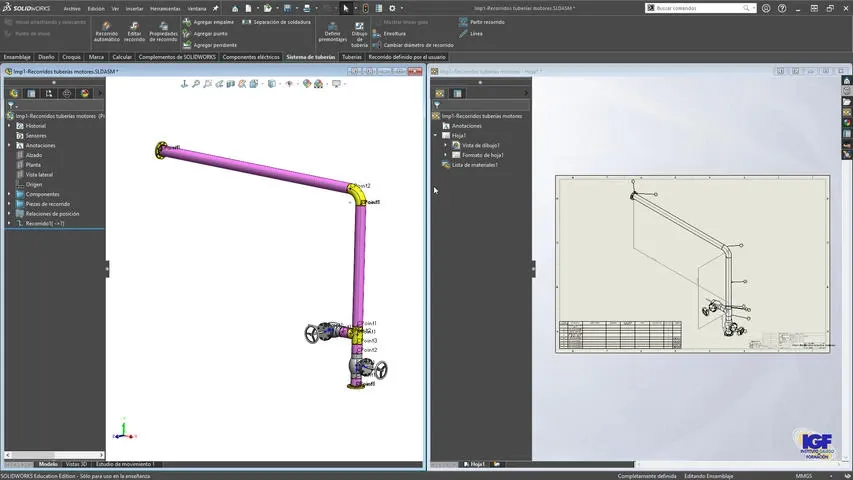Open the PropertyManager tab in assembly panel
Image resolution: width=853 pixels, height=480 pixels.
click(32, 94)
